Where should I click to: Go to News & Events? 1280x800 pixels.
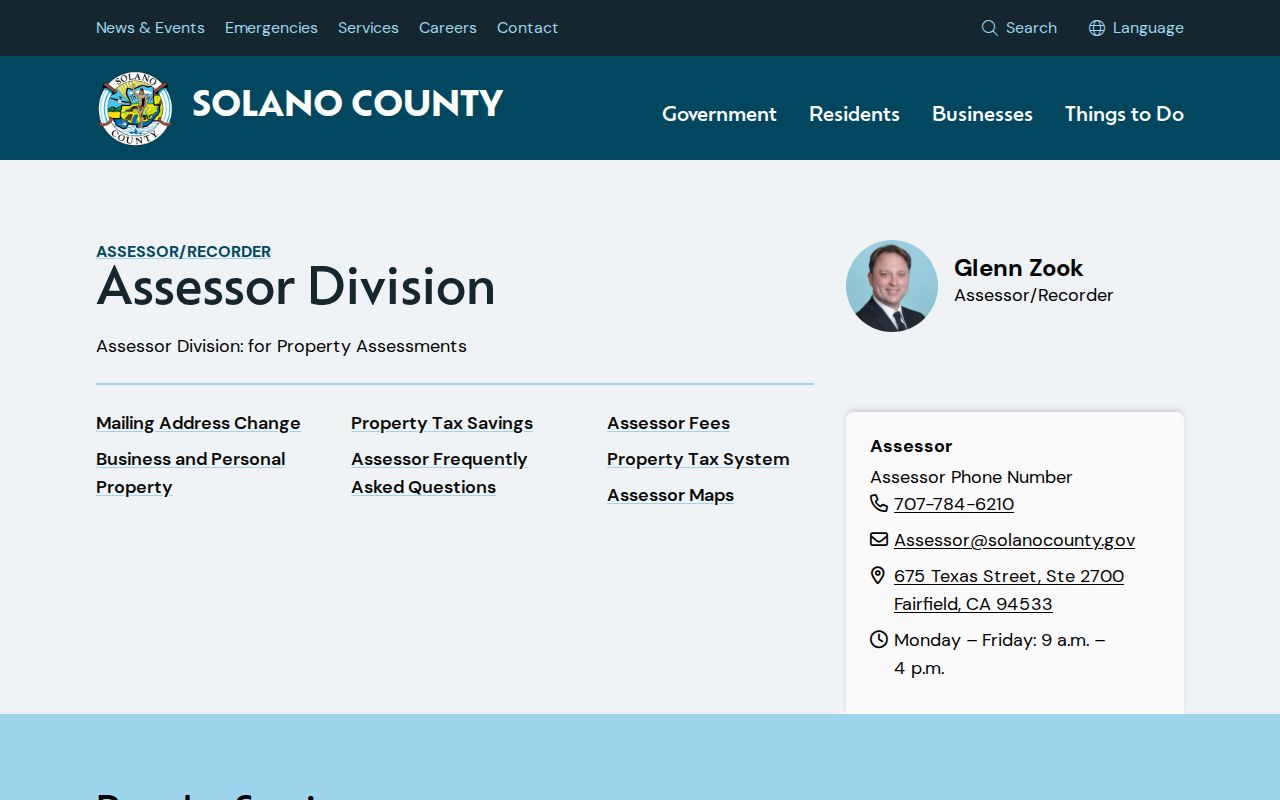click(150, 28)
